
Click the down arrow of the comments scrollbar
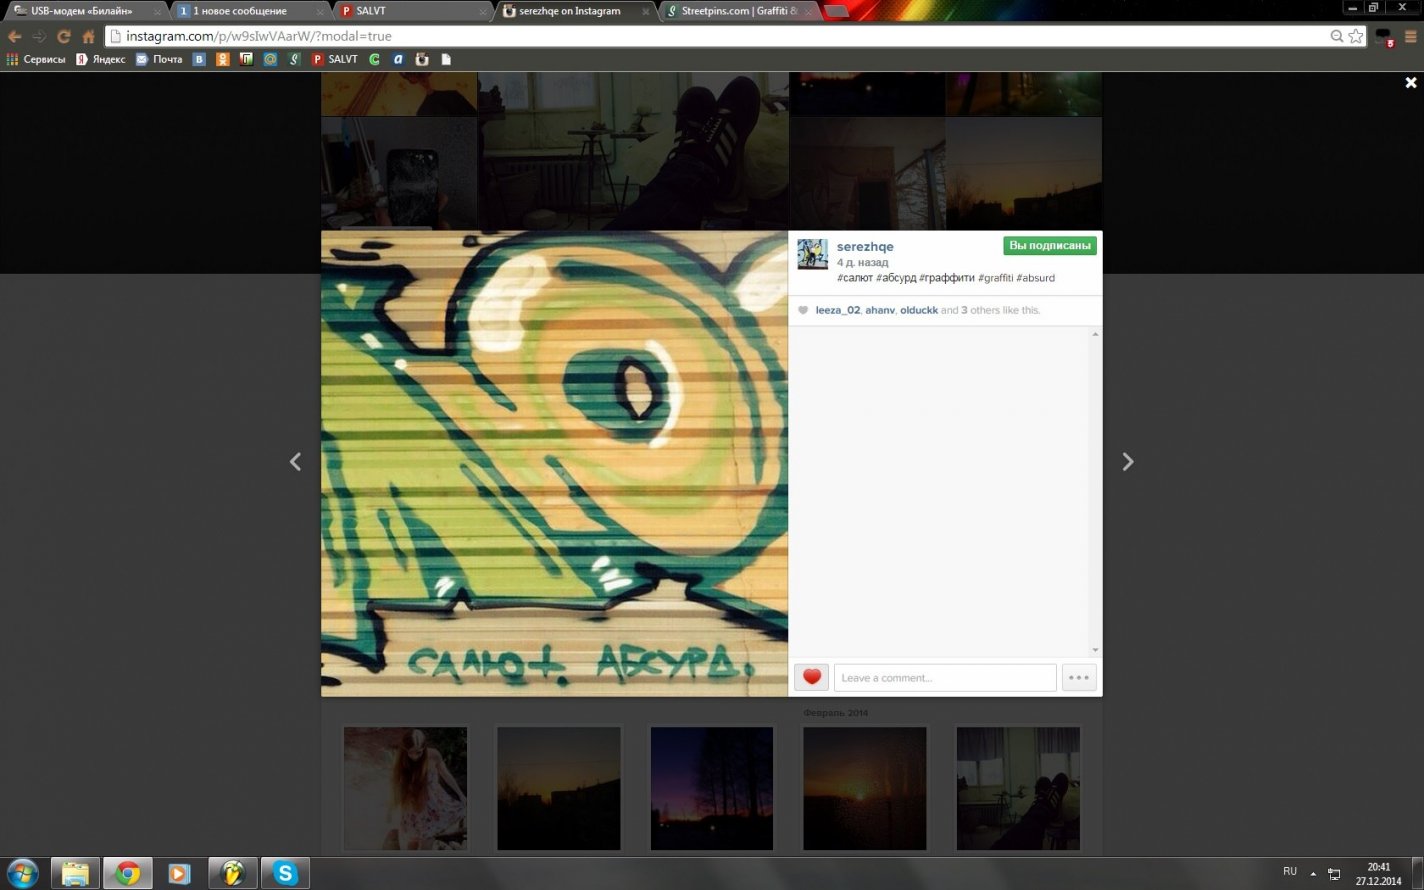1095,650
